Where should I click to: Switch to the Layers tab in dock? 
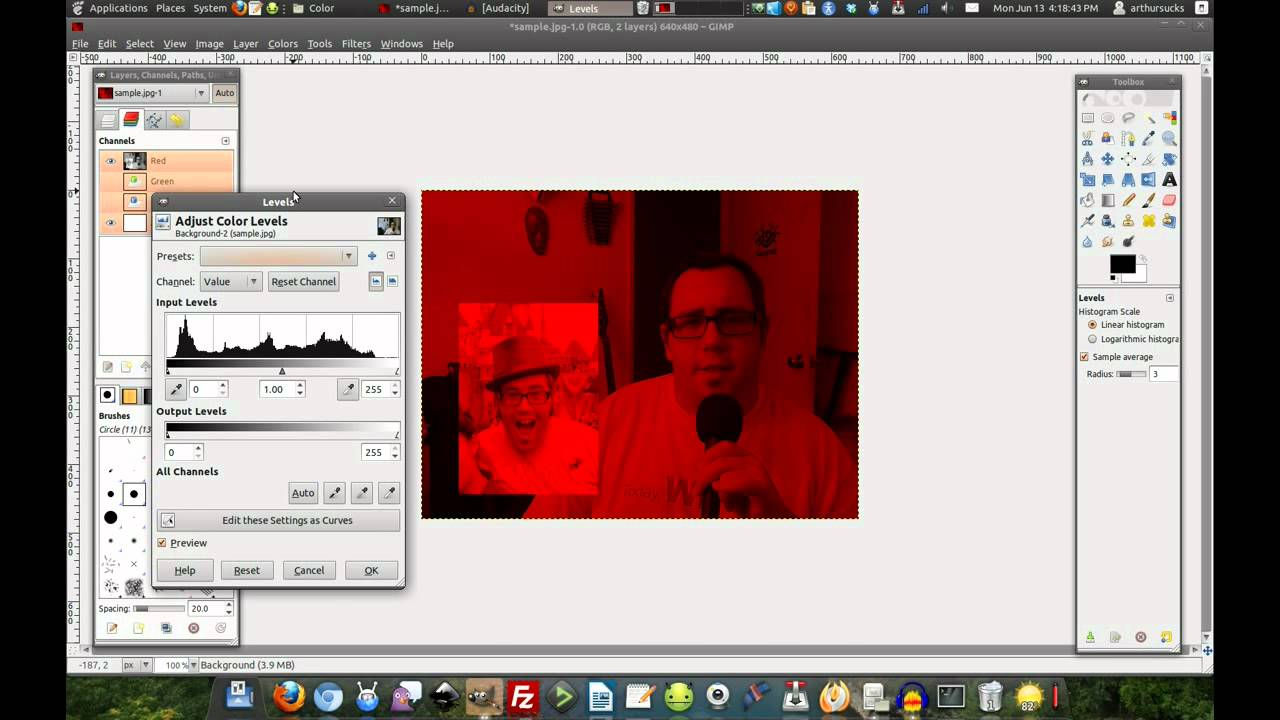click(108, 120)
